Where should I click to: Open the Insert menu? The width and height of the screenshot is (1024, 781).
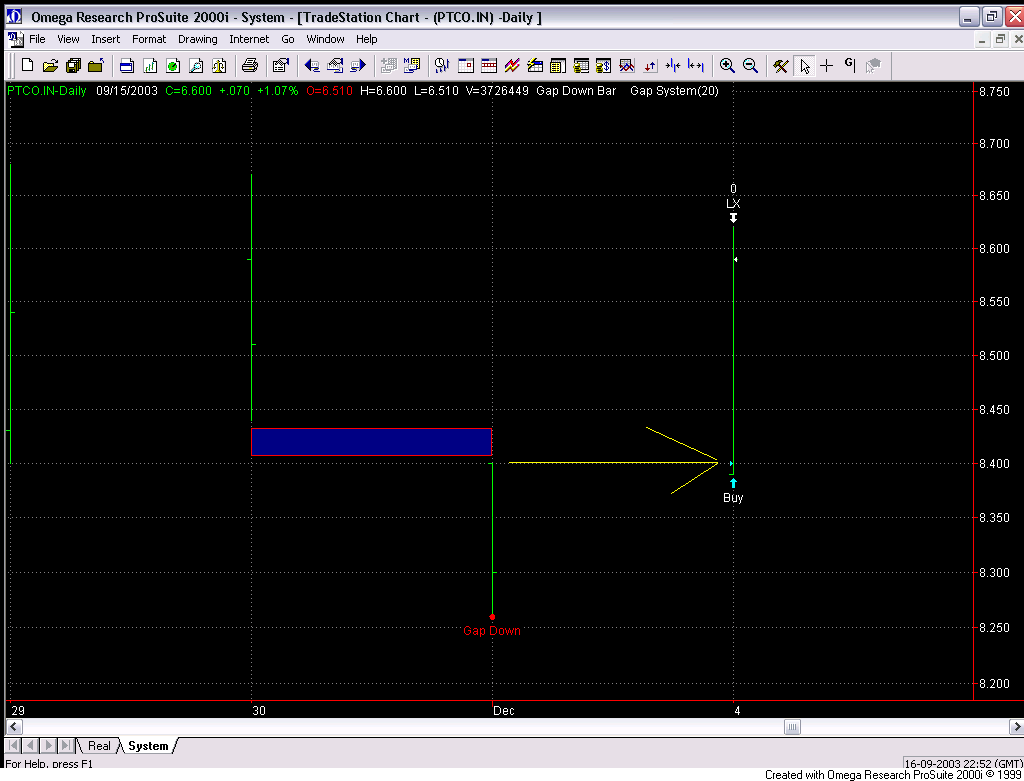(105, 39)
